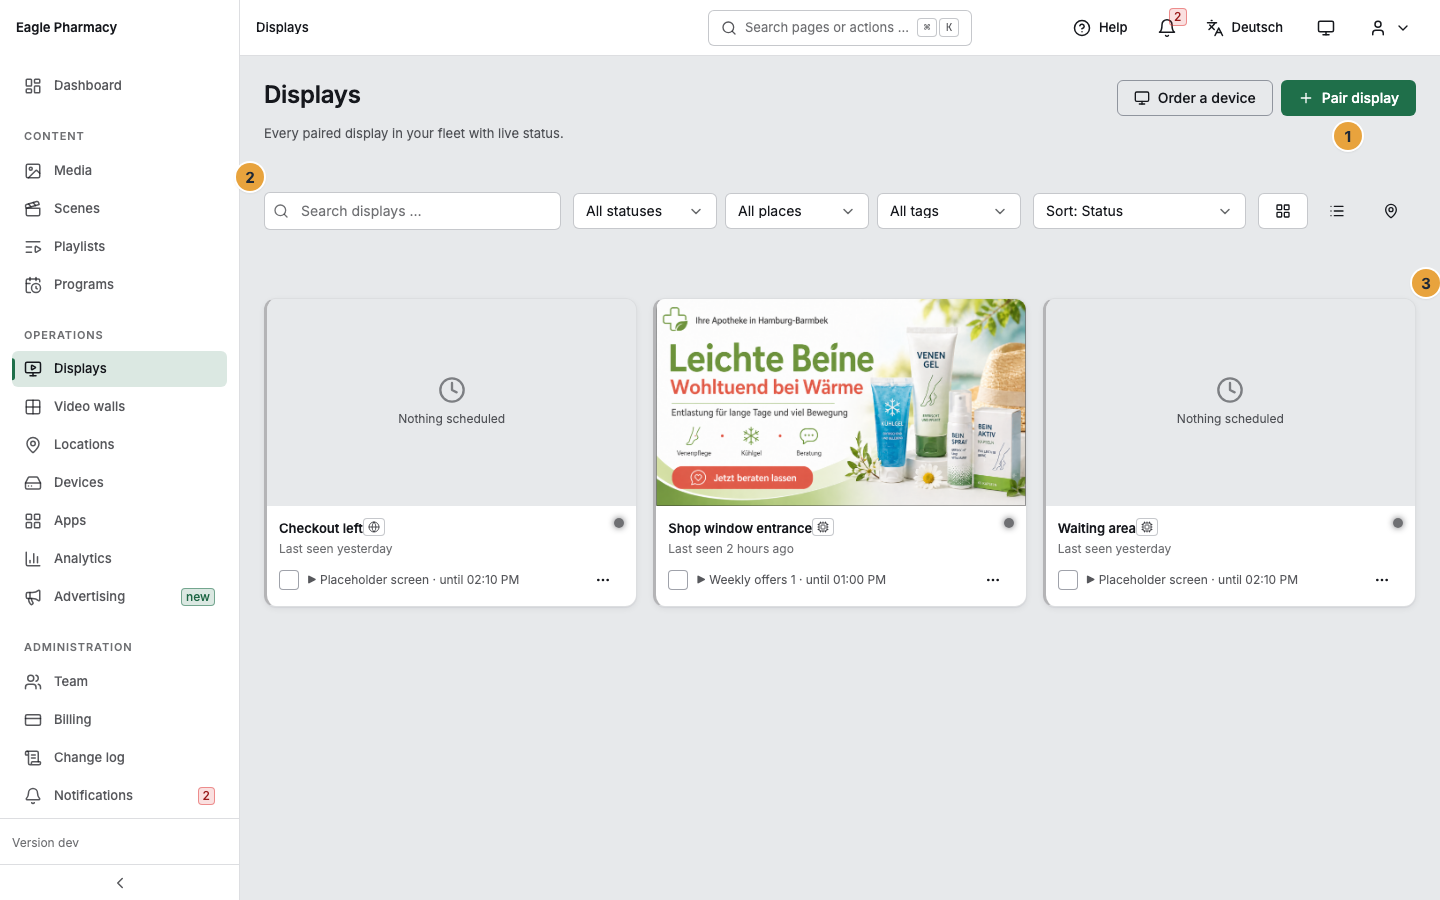Click the monitor icon in the top bar
The height and width of the screenshot is (900, 1440).
tap(1326, 28)
